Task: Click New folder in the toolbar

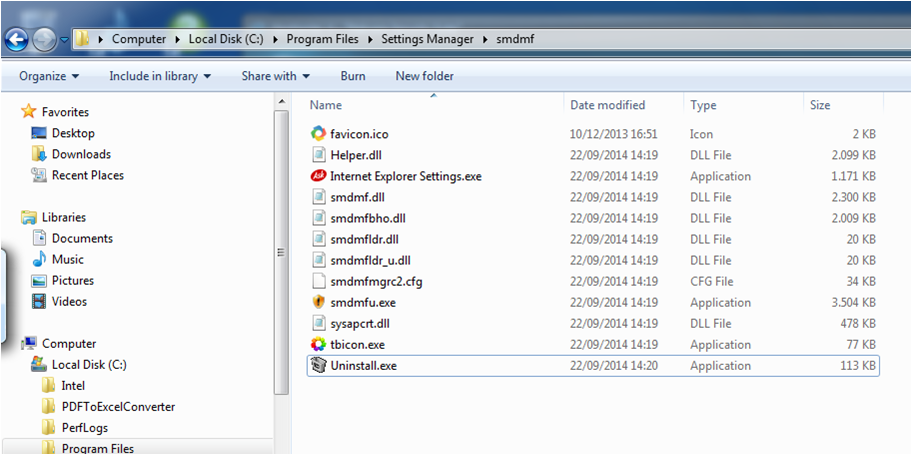Action: click(425, 76)
